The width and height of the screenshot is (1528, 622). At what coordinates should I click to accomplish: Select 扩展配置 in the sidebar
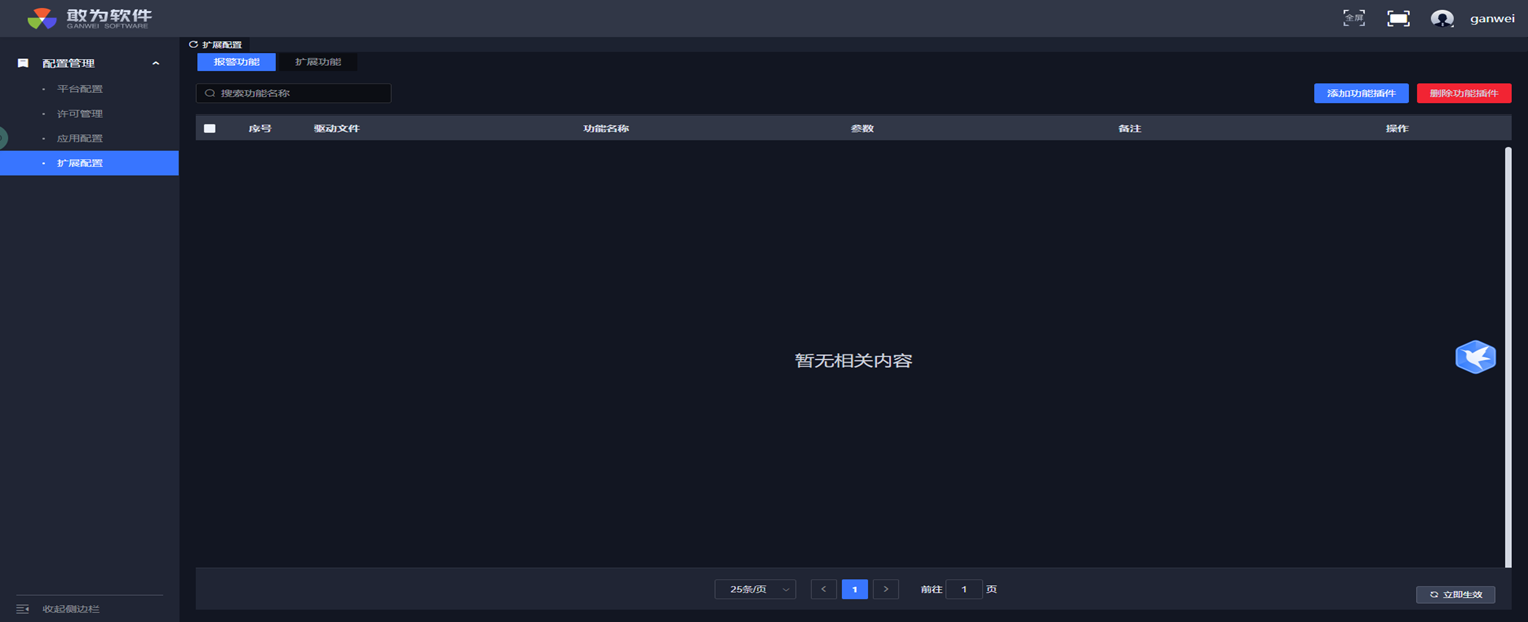tap(89, 163)
